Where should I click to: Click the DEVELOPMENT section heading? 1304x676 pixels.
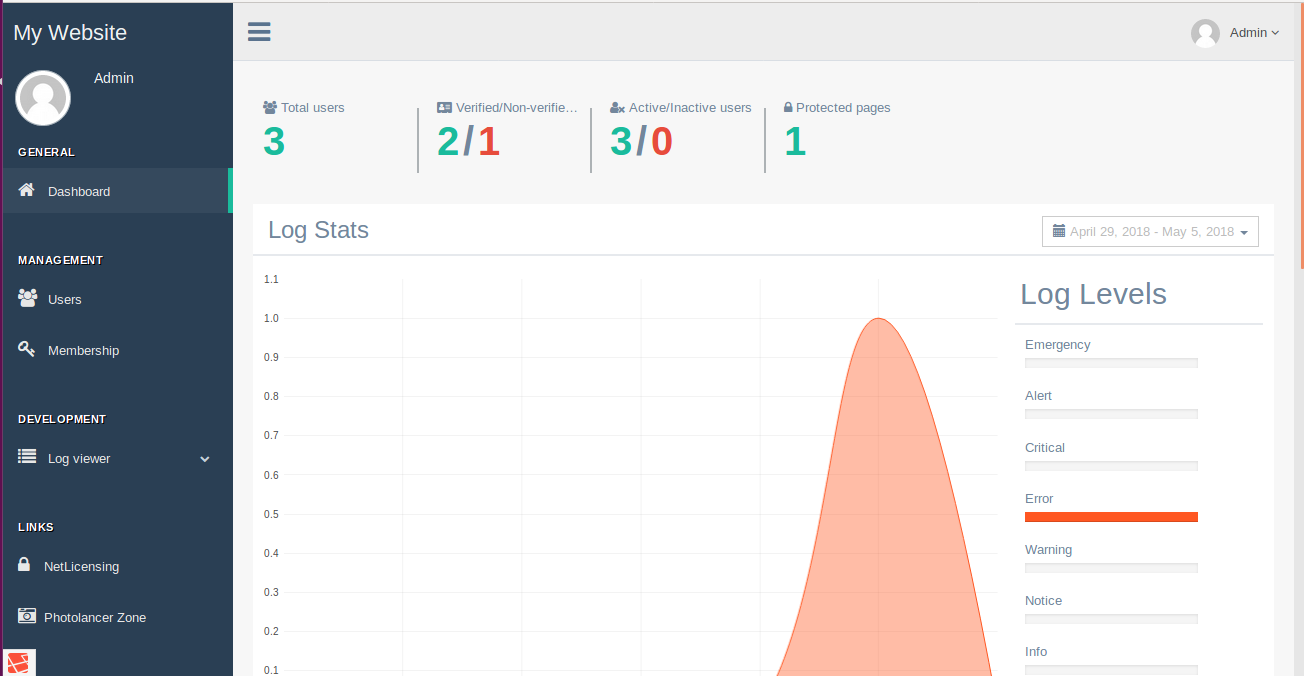(62, 419)
